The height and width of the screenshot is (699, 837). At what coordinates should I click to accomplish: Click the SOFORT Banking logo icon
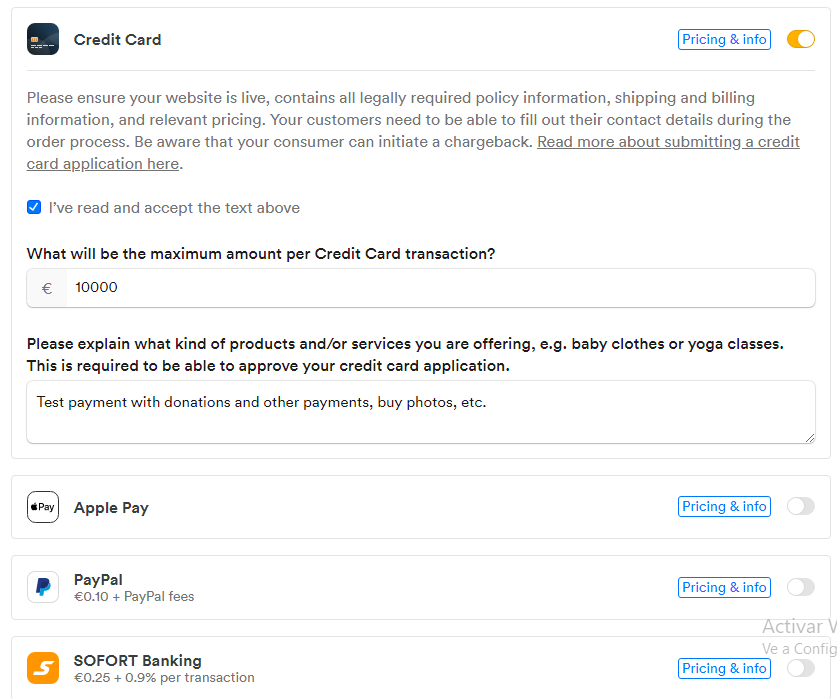pyautogui.click(x=43, y=668)
